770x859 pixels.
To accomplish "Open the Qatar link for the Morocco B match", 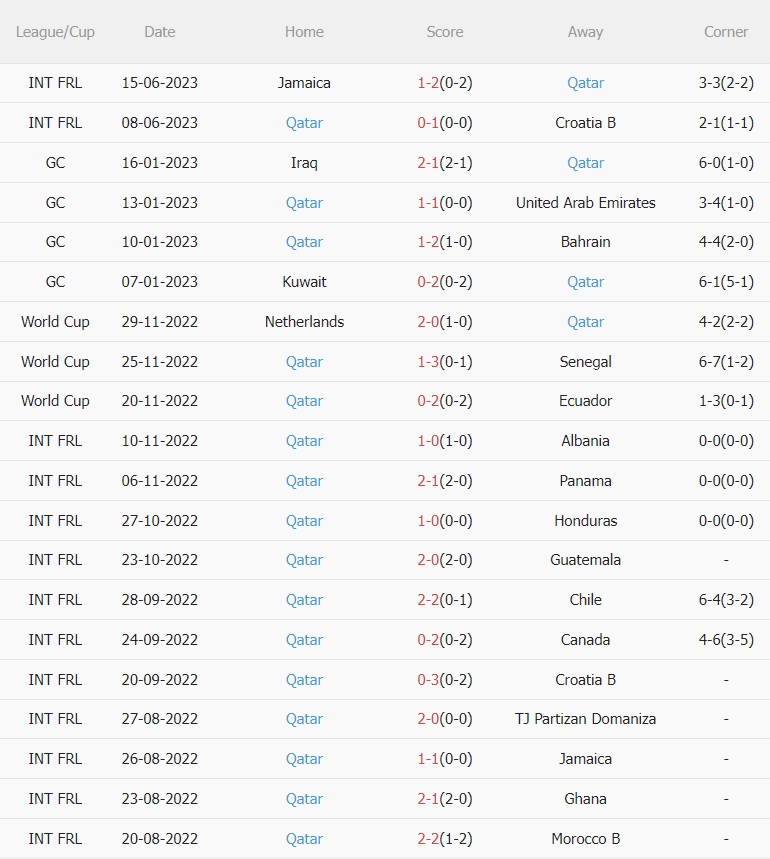I will tap(304, 839).
